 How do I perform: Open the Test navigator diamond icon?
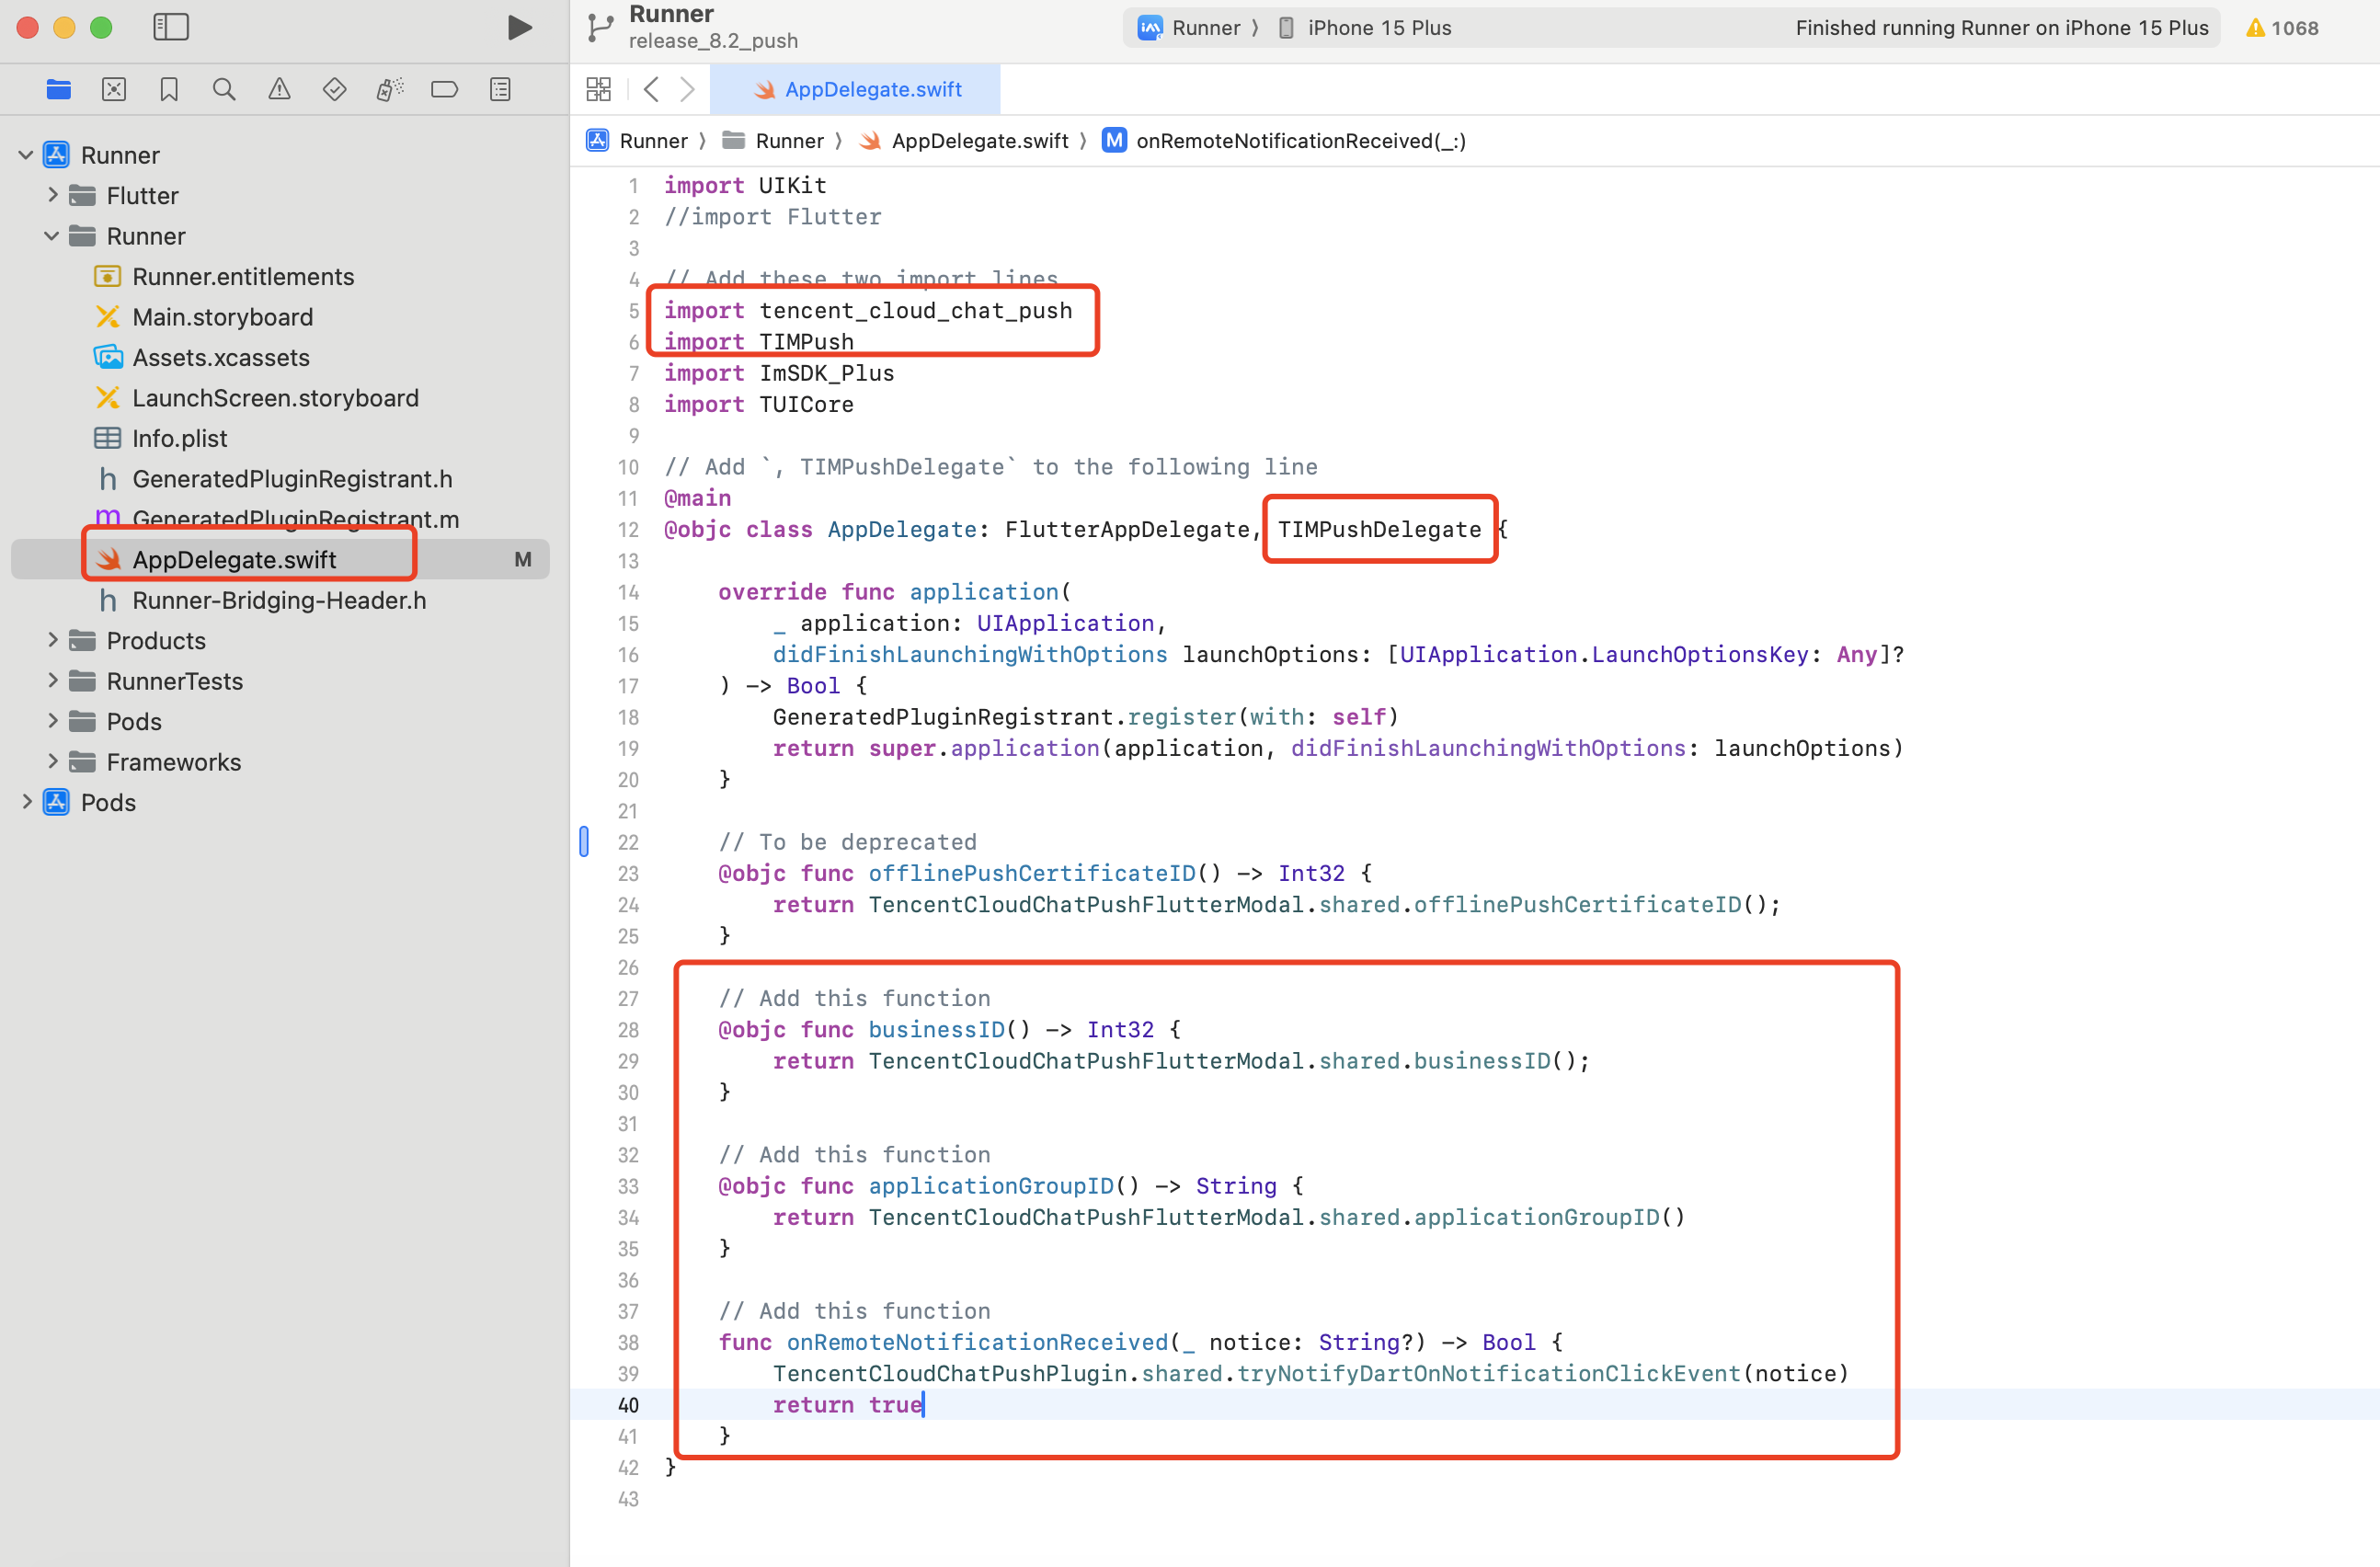tap(334, 90)
